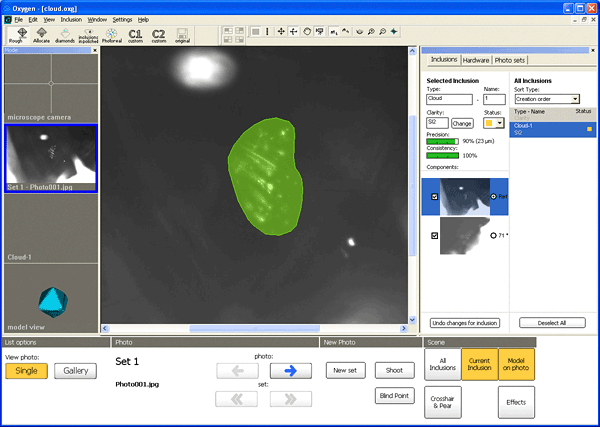Viewport: 600px width, 427px height.
Task: Click the Precision progress bar
Action: 442,142
